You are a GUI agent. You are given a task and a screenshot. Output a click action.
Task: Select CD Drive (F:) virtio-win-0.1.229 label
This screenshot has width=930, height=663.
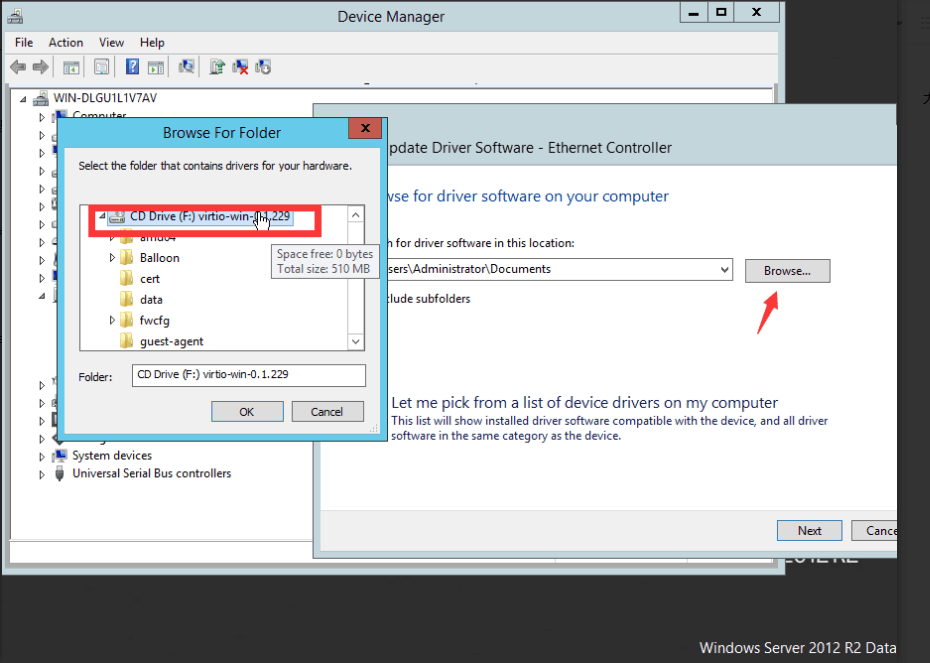click(x=210, y=216)
